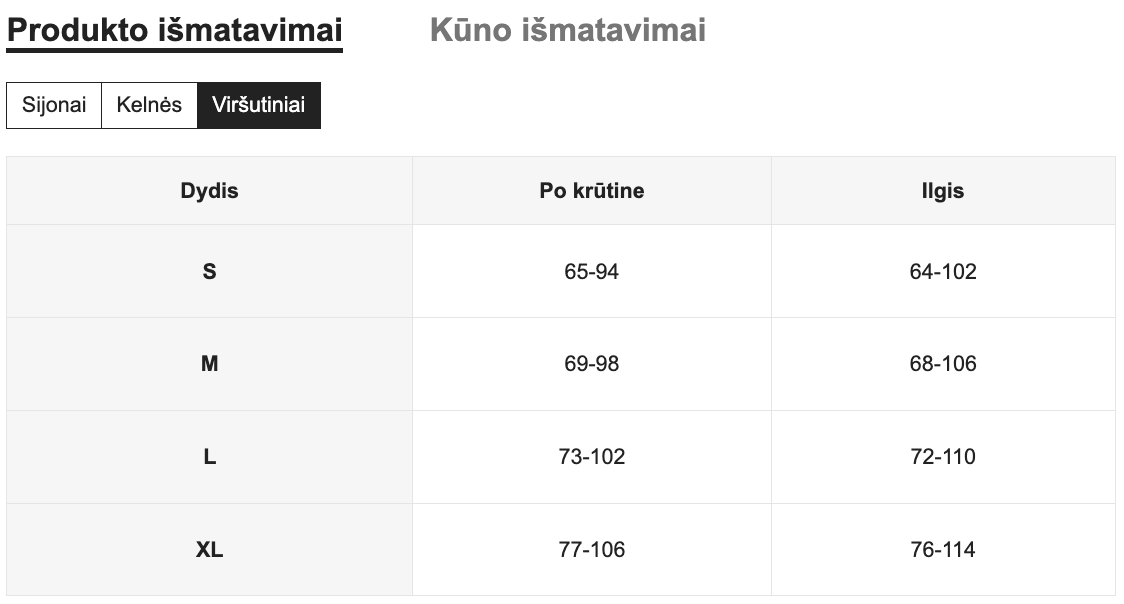Screen dimensions: 1124x604
Task: Click the XL size row label
Action: [x=209, y=549]
